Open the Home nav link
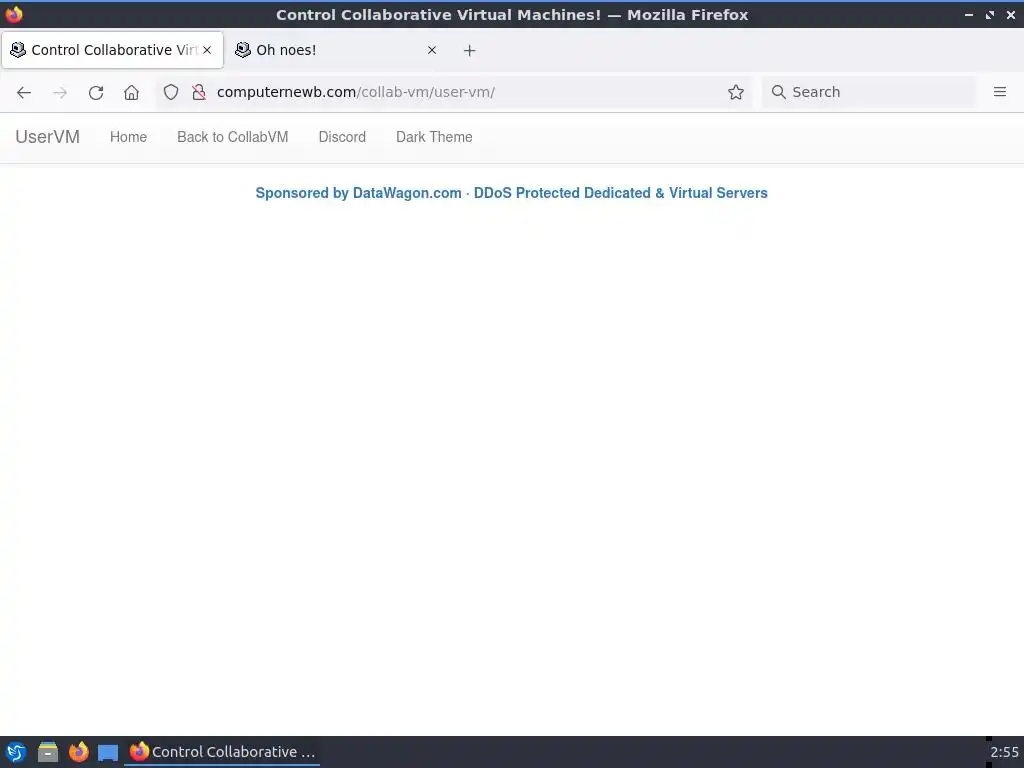This screenshot has height=768, width=1024. pyautogui.click(x=129, y=137)
